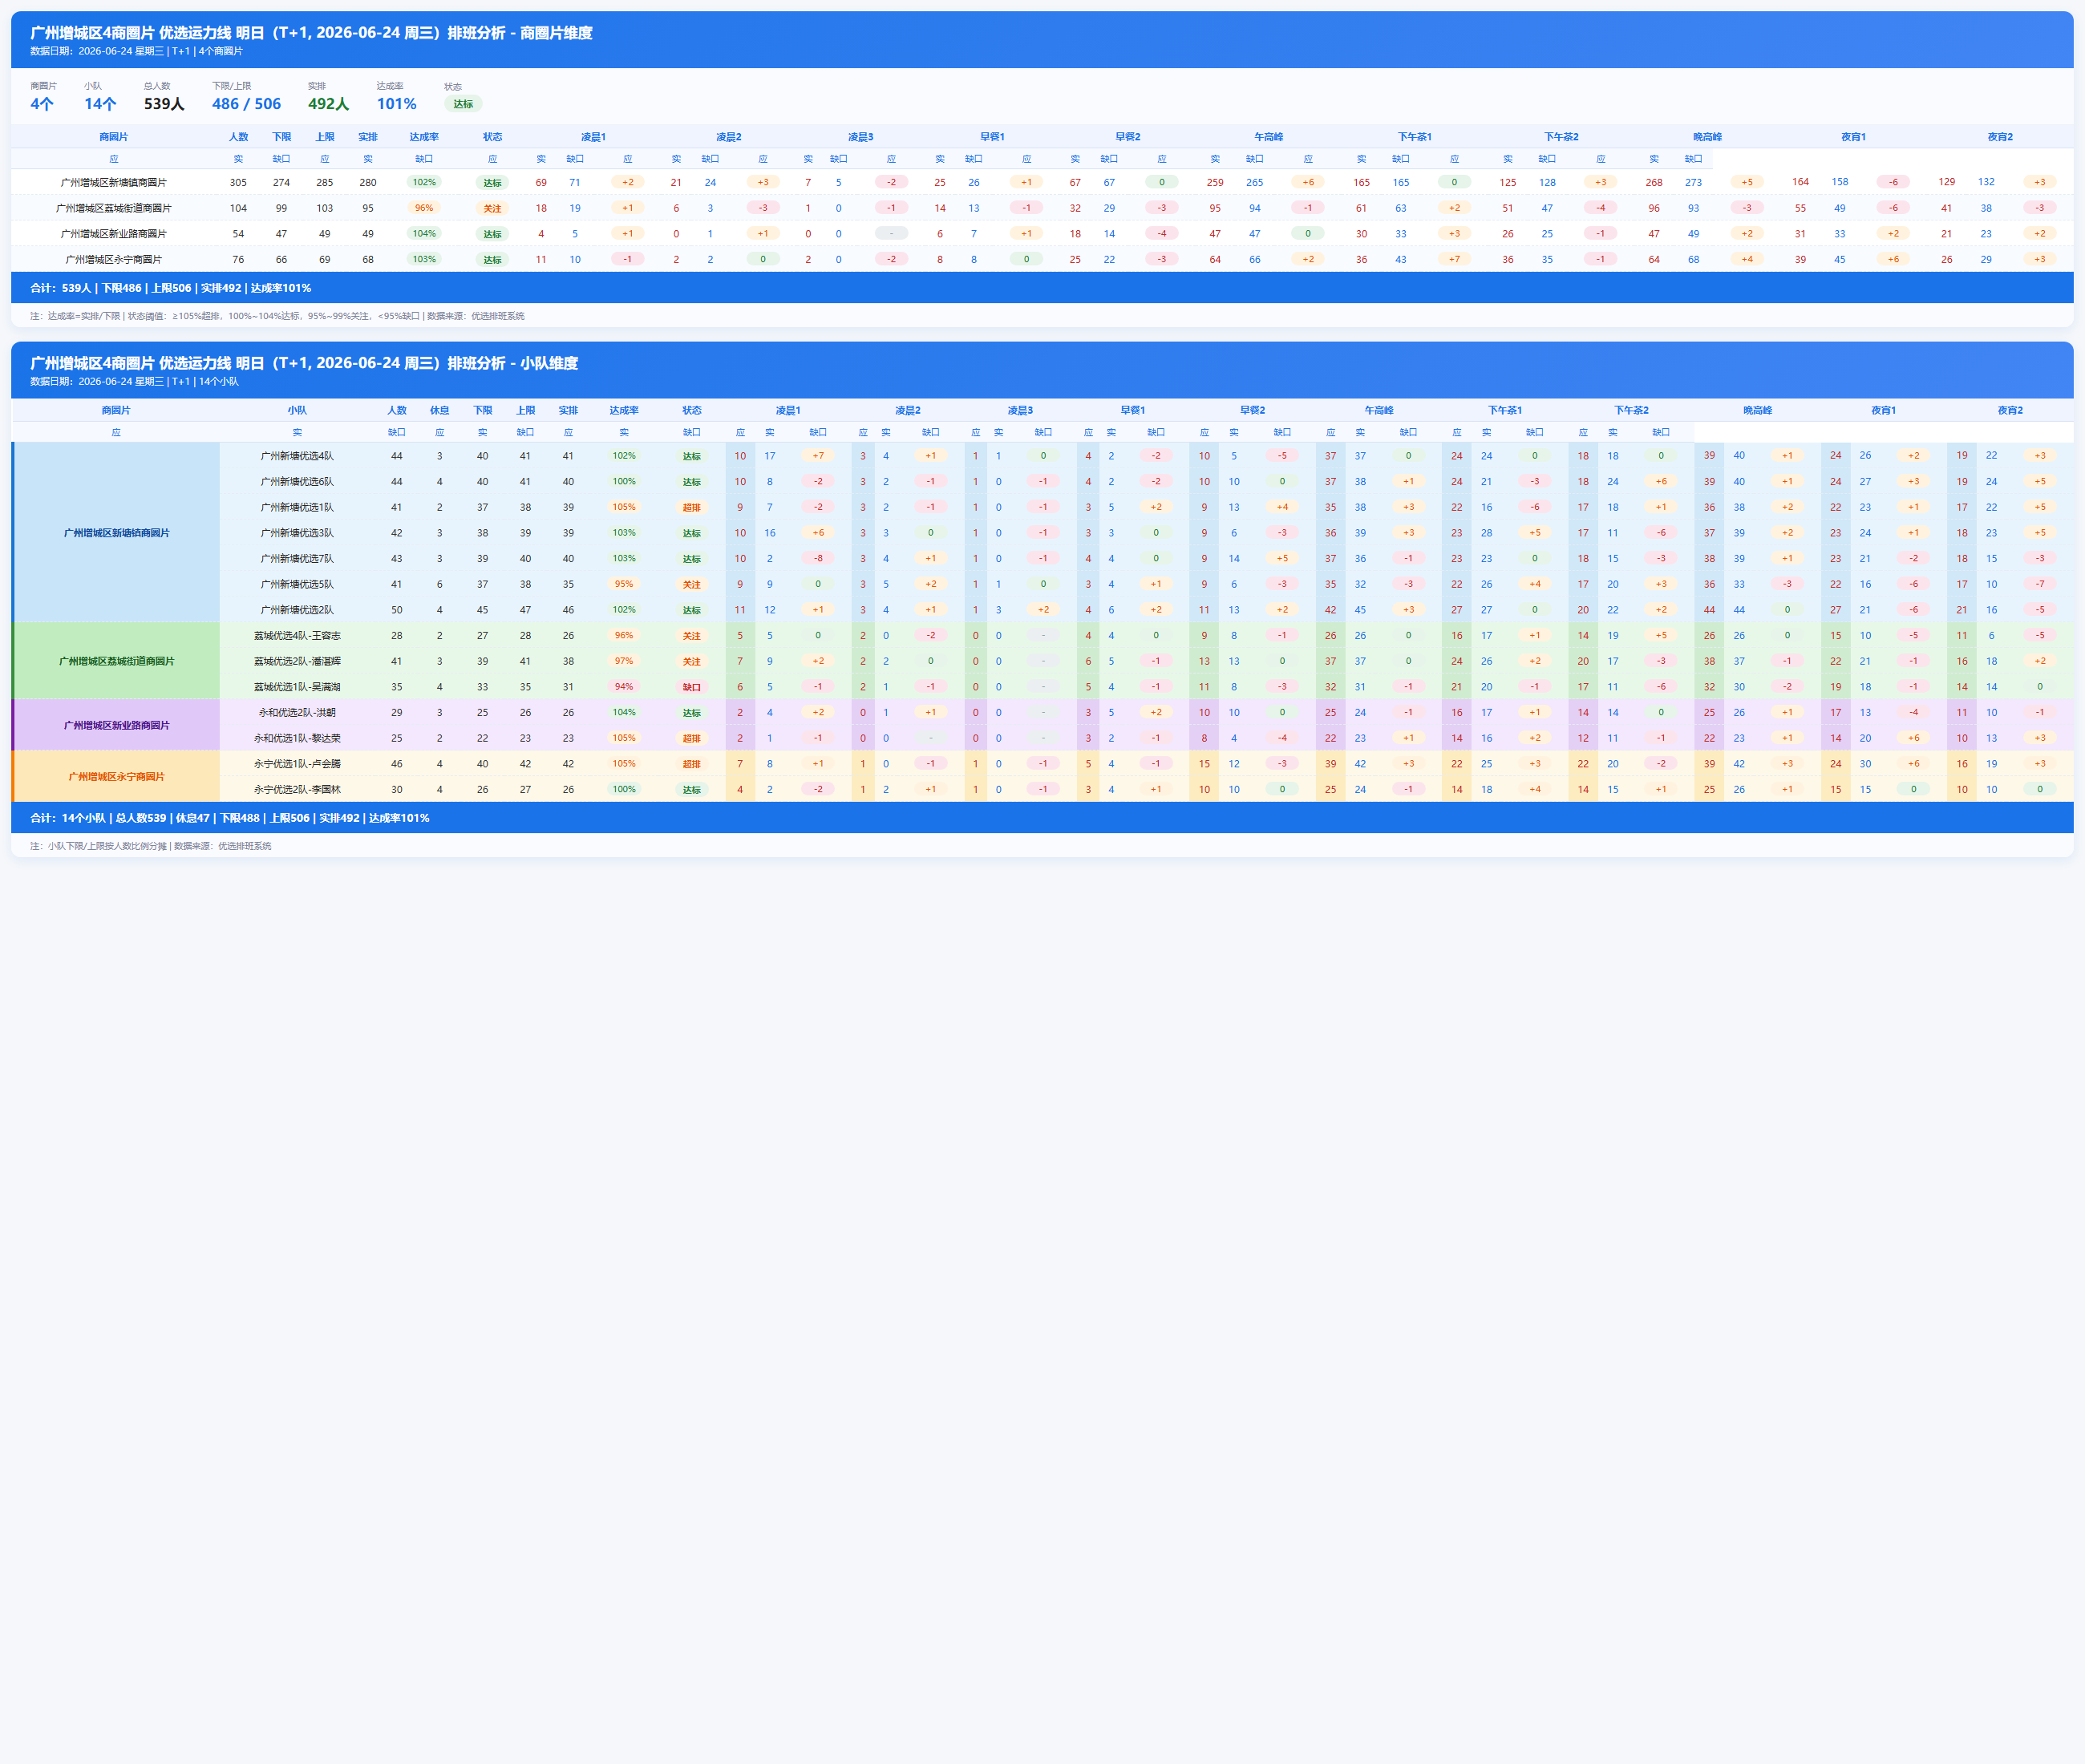This screenshot has height=1764, width=2085.
Task: Click the 缺口 status badge in 荔城优选1队 row
Action: (x=692, y=687)
